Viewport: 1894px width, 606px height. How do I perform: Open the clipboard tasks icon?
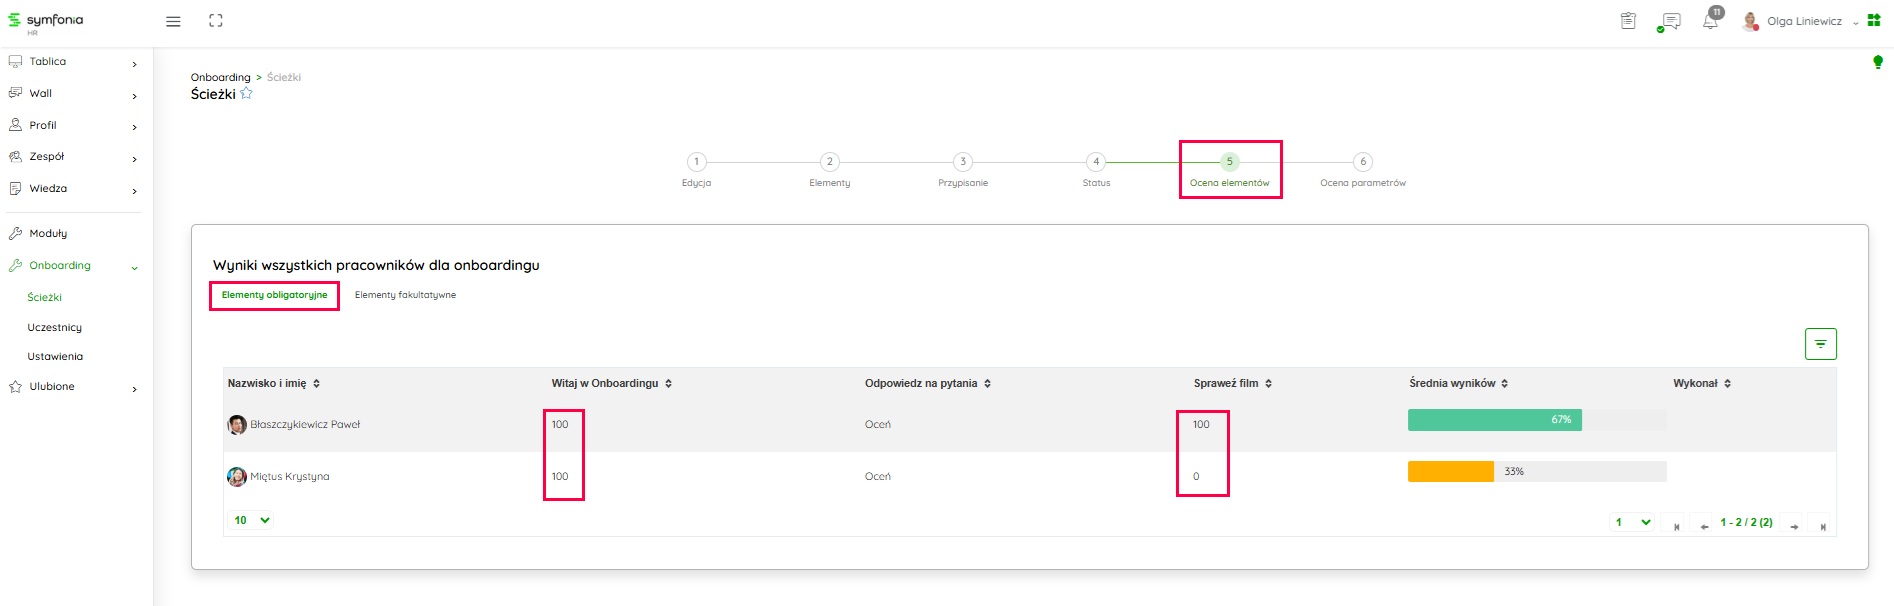coord(1628,21)
